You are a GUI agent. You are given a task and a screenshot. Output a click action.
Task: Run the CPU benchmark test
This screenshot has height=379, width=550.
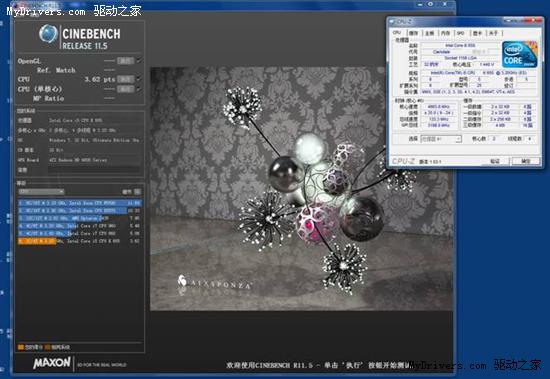(125, 79)
